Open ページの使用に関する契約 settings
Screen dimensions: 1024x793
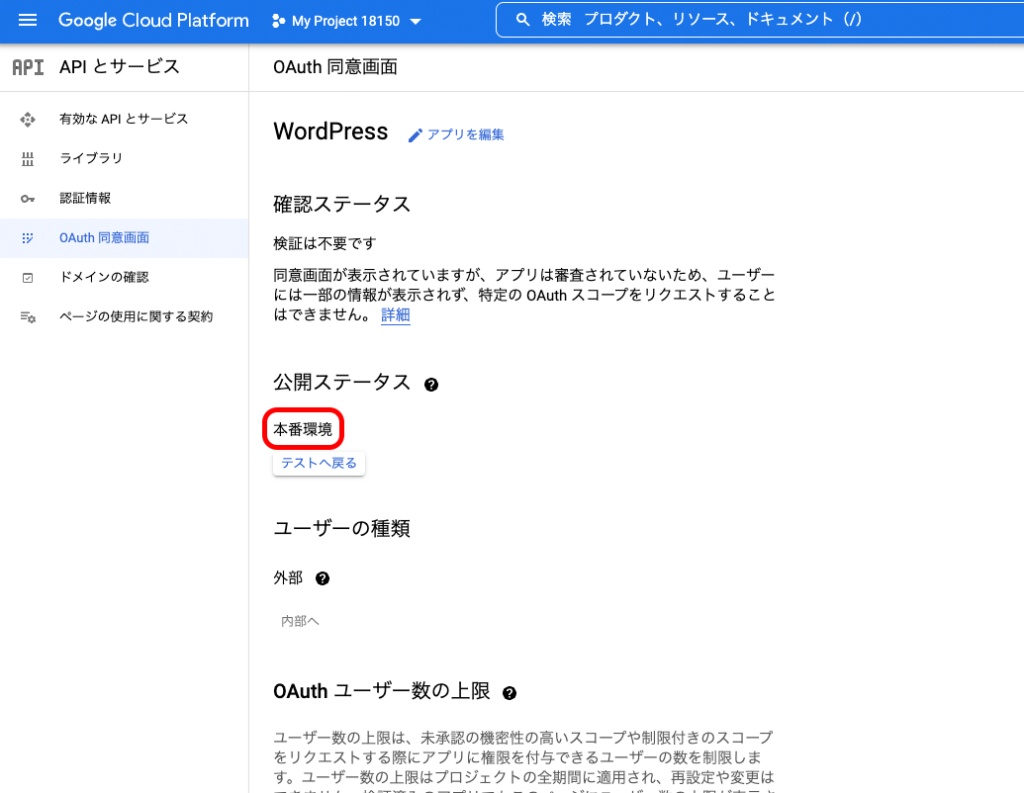135,317
